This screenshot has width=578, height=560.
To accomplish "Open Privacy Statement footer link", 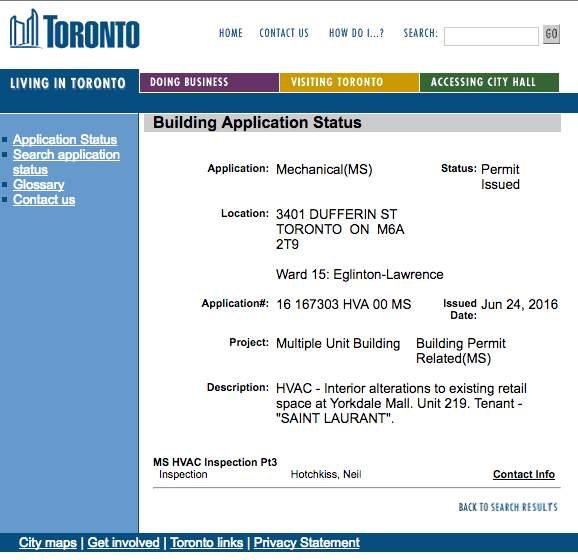I will coord(307,542).
